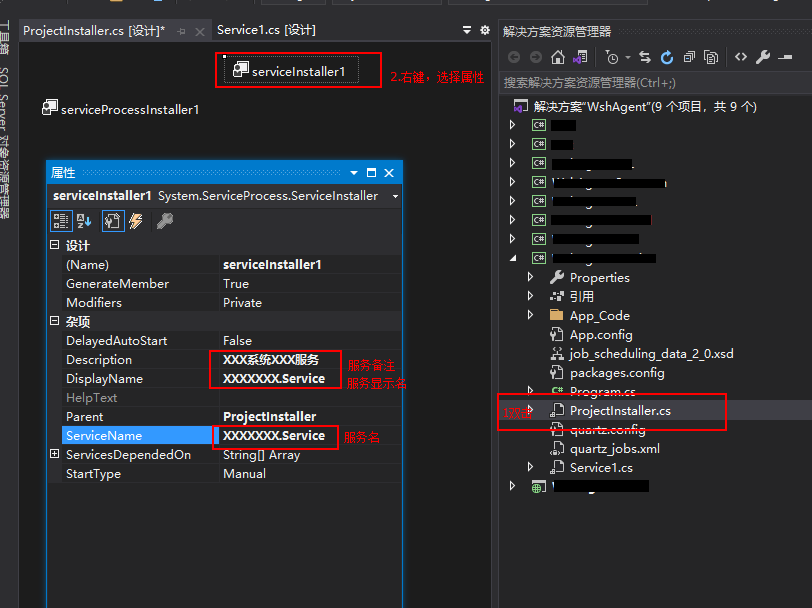The height and width of the screenshot is (608, 812).
Task: Click the (Name) value serviceInstaller1
Action: 272,265
